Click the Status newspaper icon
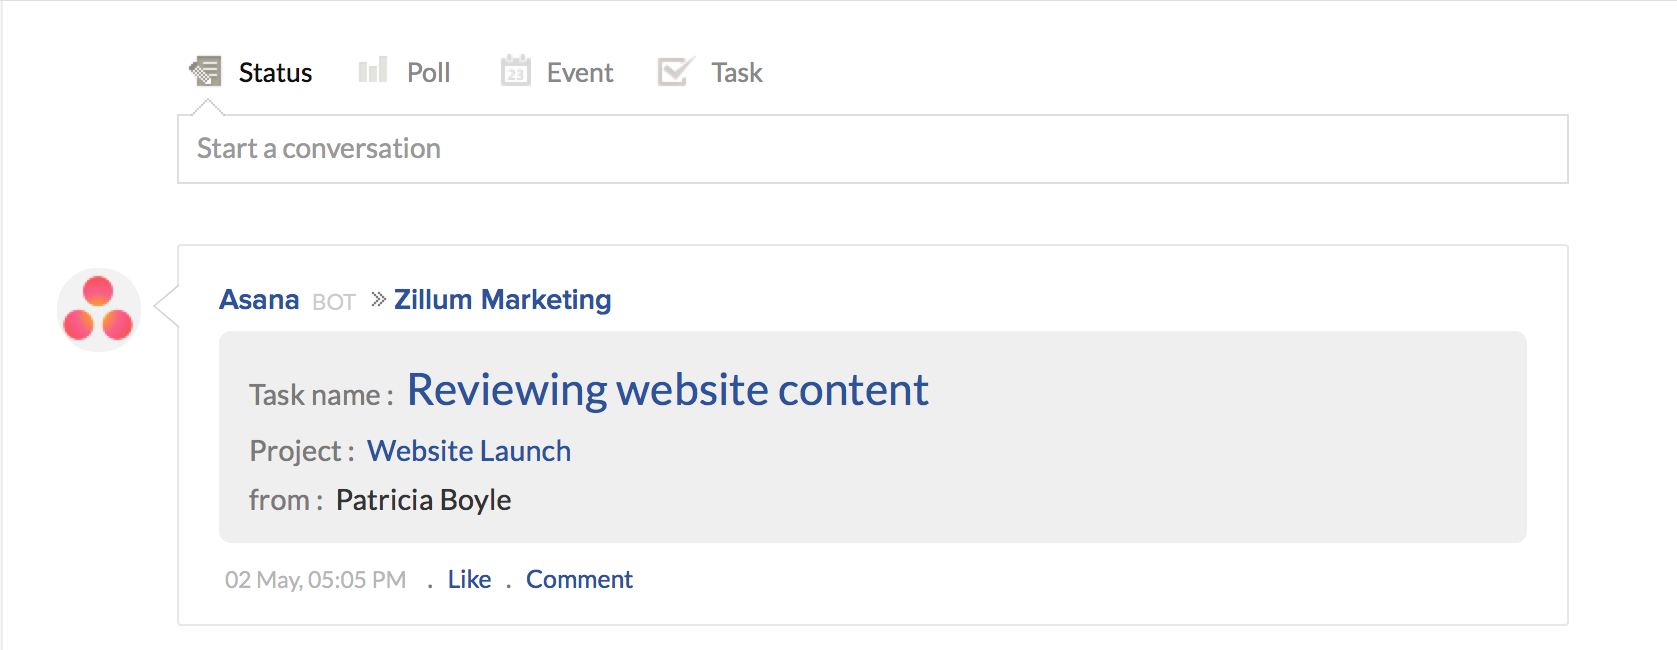This screenshot has width=1677, height=650. (206, 72)
